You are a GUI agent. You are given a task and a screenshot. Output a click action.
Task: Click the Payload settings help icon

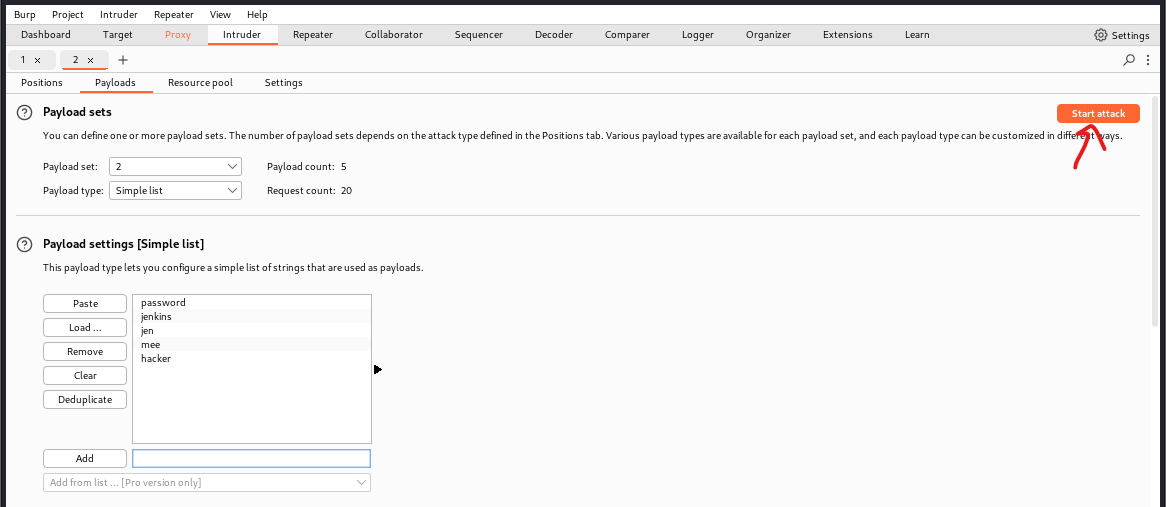25,244
